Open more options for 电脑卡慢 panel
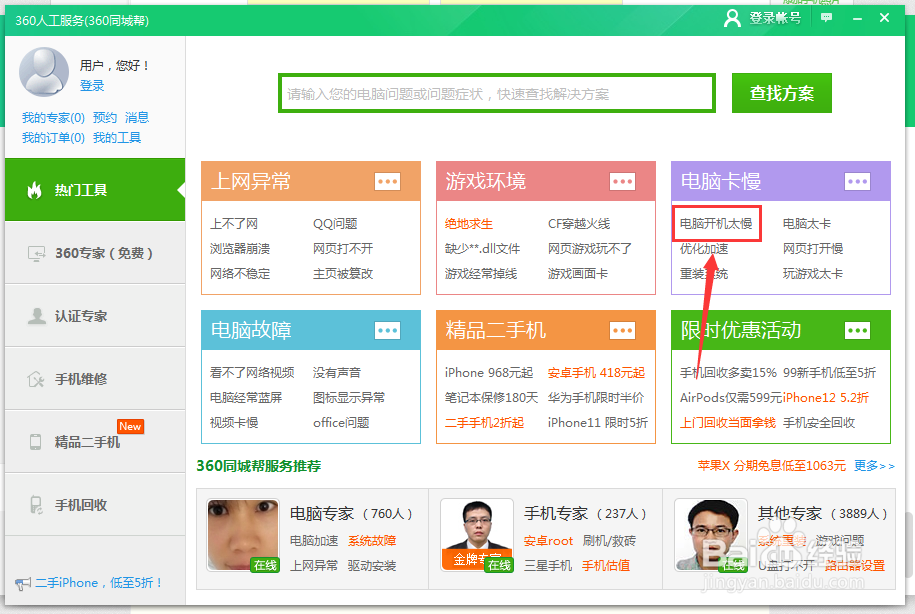Image resolution: width=915 pixels, height=614 pixels. point(857,181)
